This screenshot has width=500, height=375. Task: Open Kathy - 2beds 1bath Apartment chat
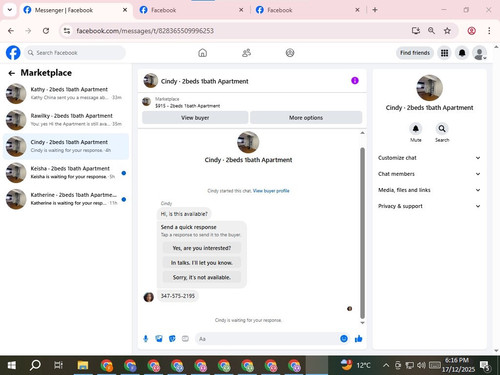66,93
